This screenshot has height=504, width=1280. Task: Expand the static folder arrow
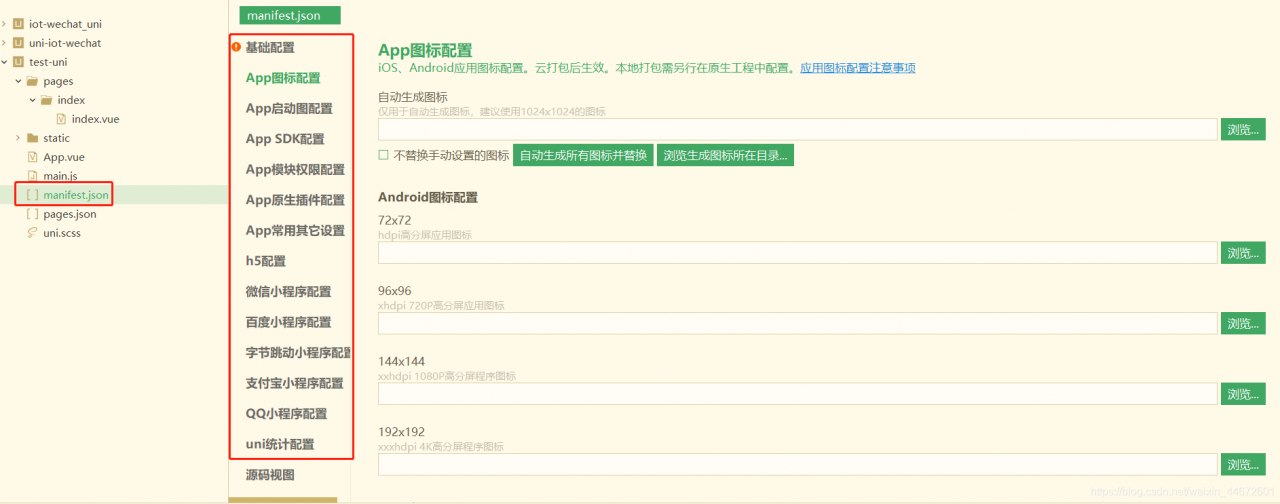point(18,138)
